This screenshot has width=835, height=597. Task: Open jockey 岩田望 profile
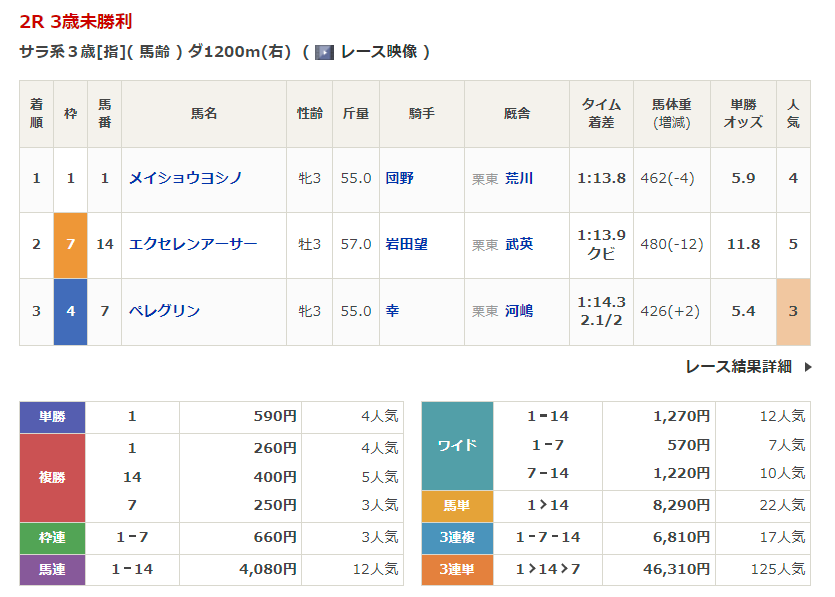pyautogui.click(x=406, y=244)
